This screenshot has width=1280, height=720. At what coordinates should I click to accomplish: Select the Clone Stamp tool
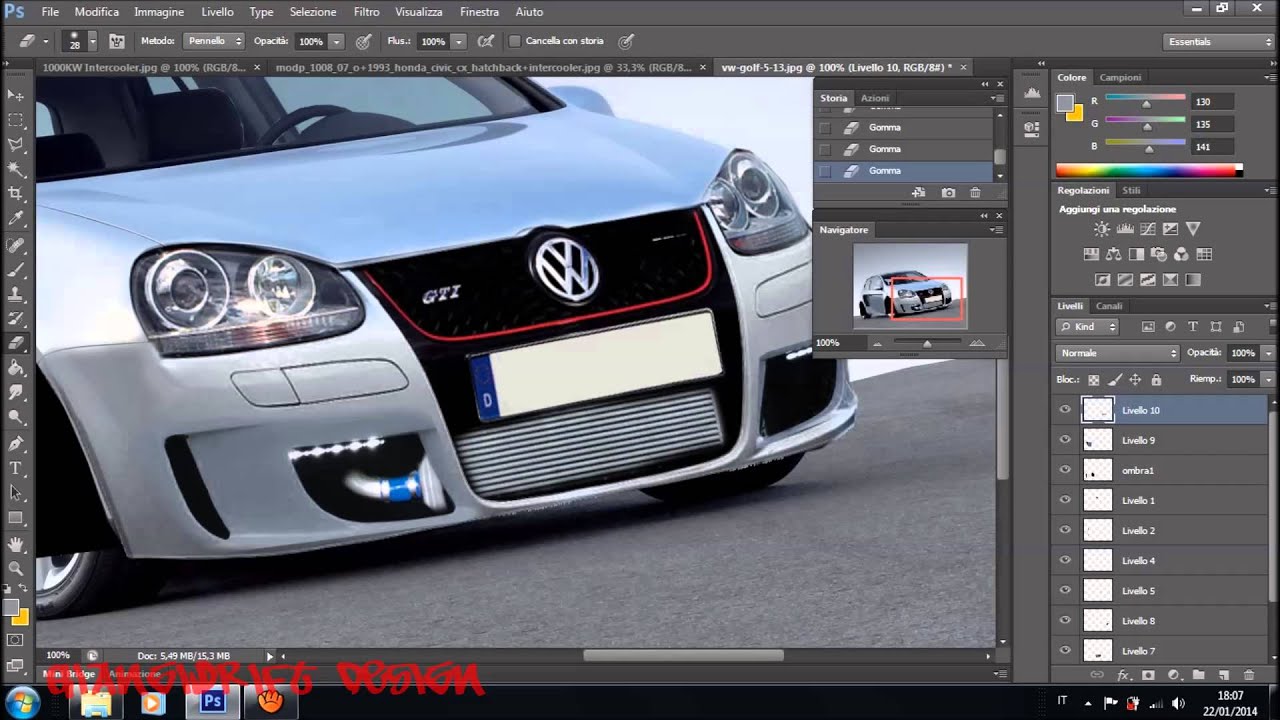(x=16, y=295)
